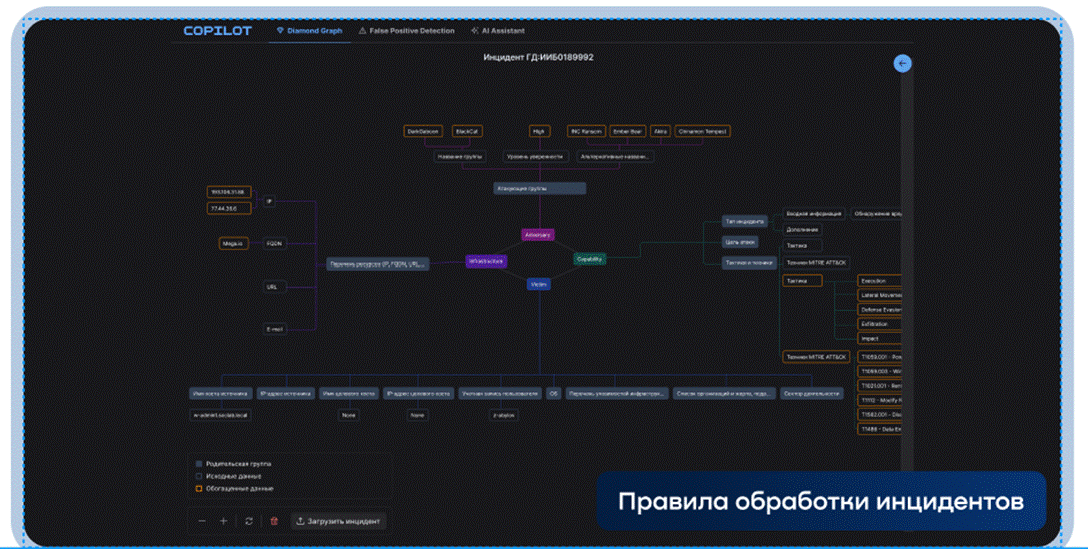Click the Сектор деятельности node

pos(811,394)
